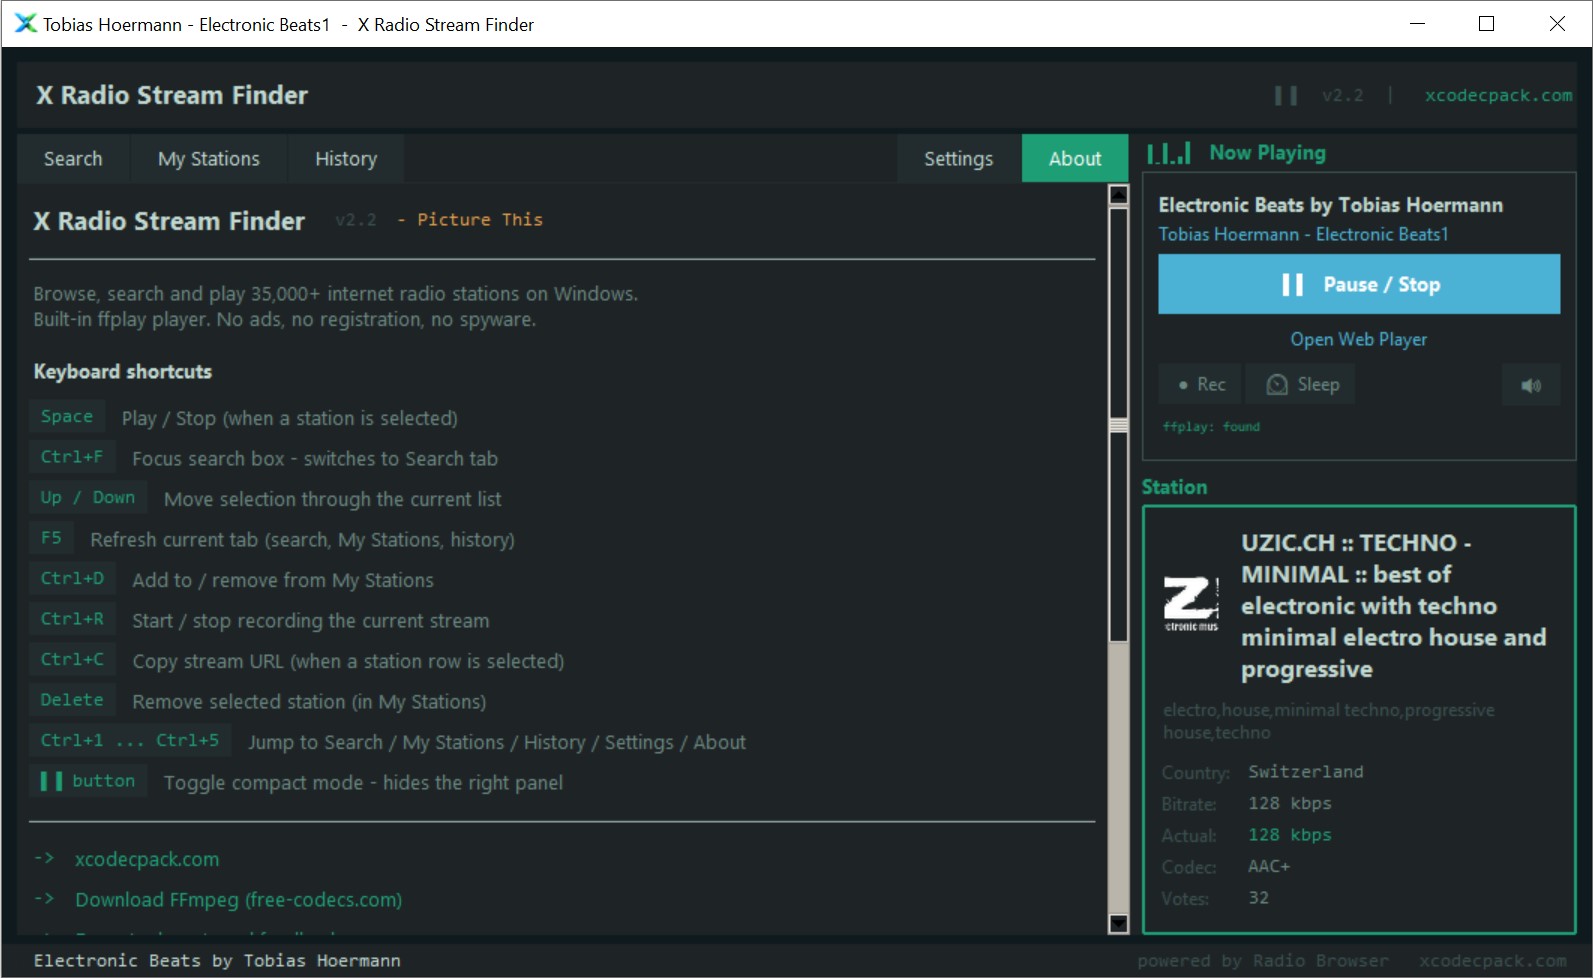Click 'ffplay: found' status text
The image size is (1593, 978).
1211,427
